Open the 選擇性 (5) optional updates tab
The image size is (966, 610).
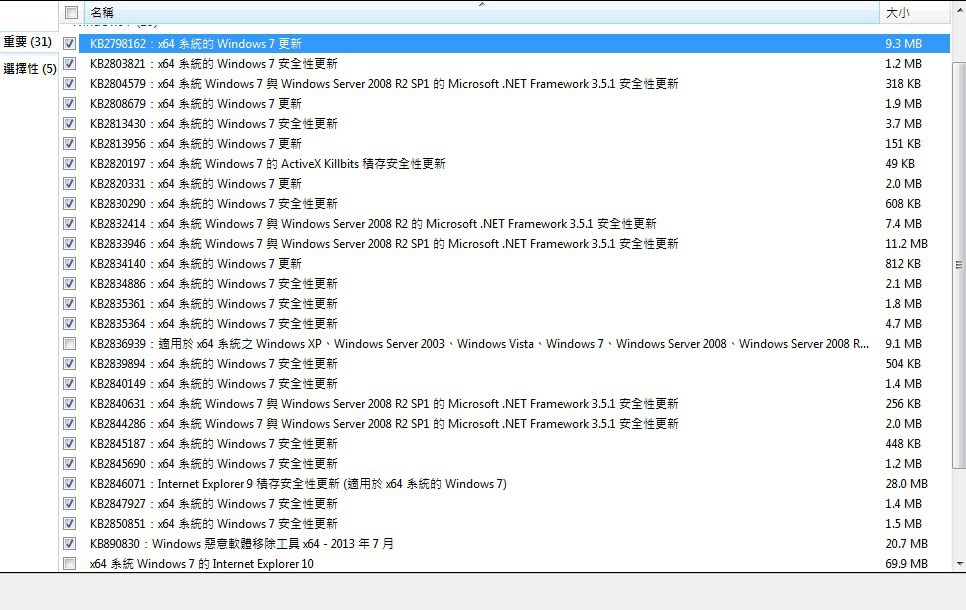pos(30,68)
